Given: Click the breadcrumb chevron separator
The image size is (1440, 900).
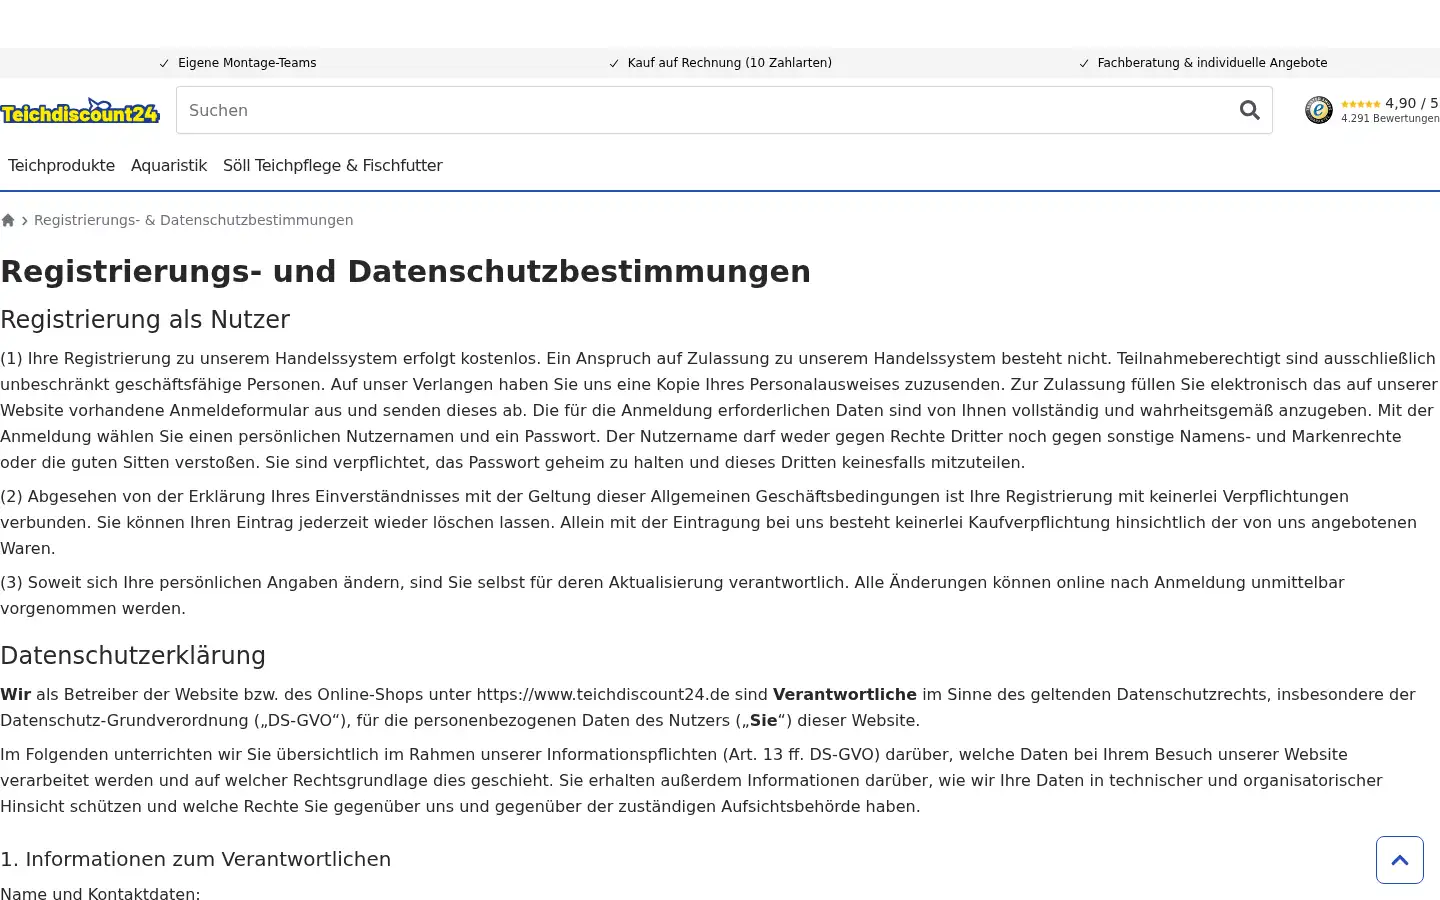Looking at the screenshot, I should (x=24, y=221).
